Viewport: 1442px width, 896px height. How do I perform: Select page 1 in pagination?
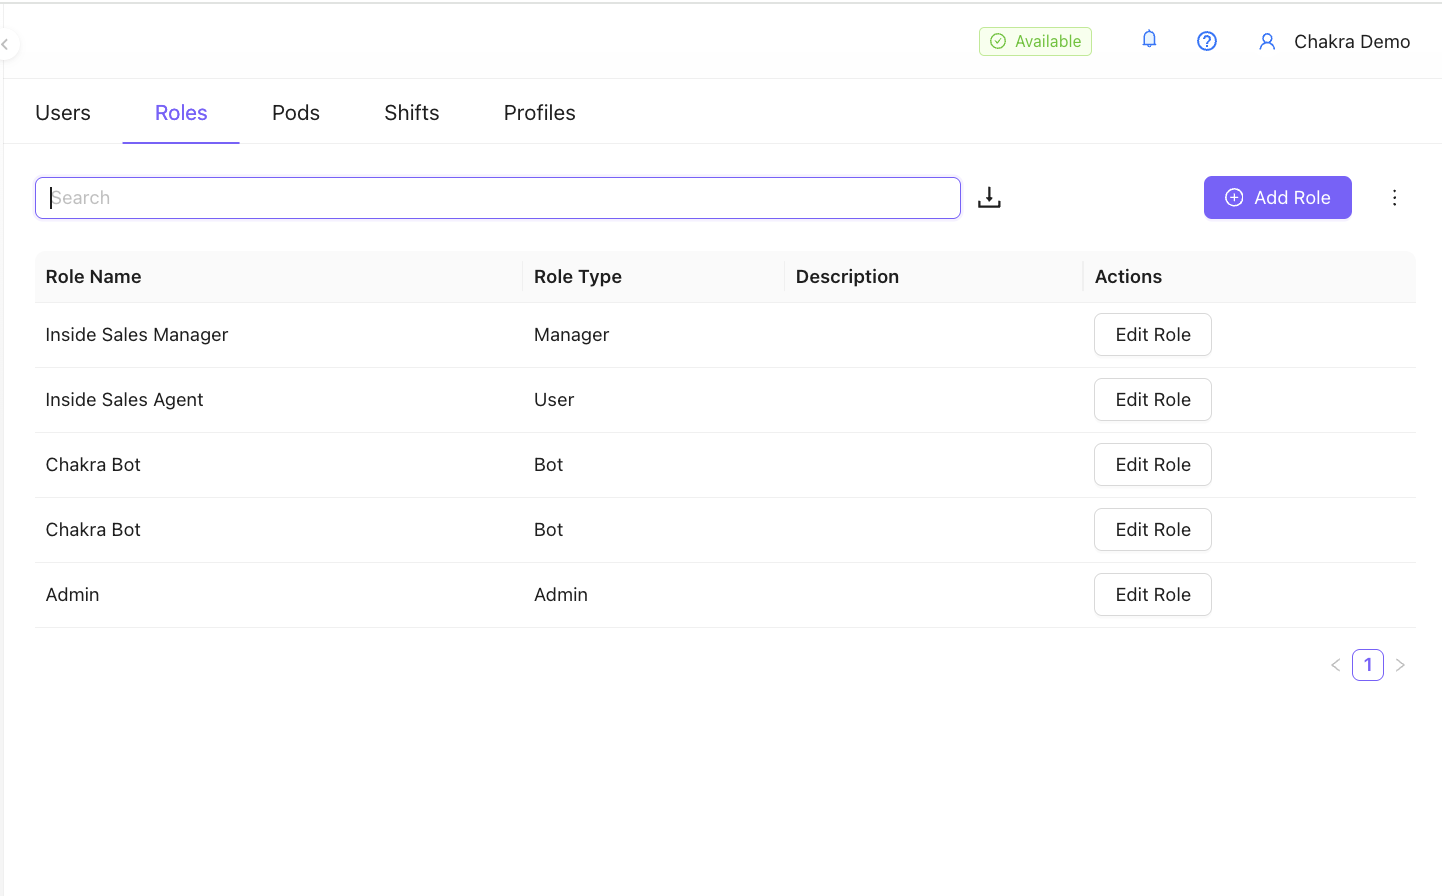(x=1368, y=665)
